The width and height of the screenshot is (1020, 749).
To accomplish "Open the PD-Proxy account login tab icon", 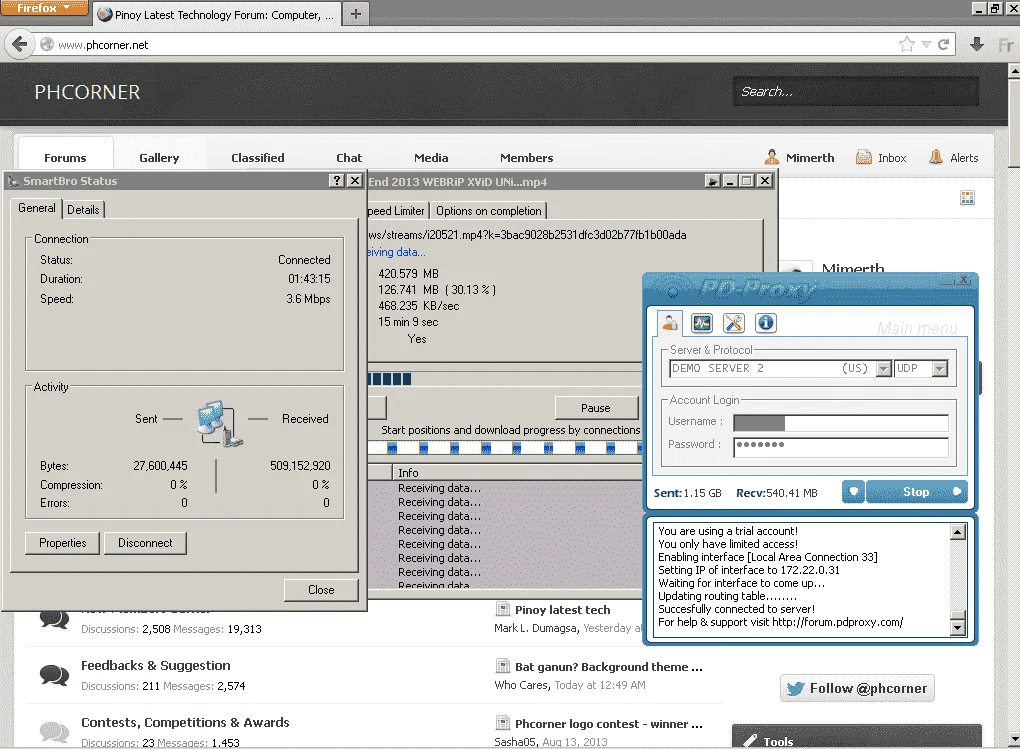I will pyautogui.click(x=669, y=322).
